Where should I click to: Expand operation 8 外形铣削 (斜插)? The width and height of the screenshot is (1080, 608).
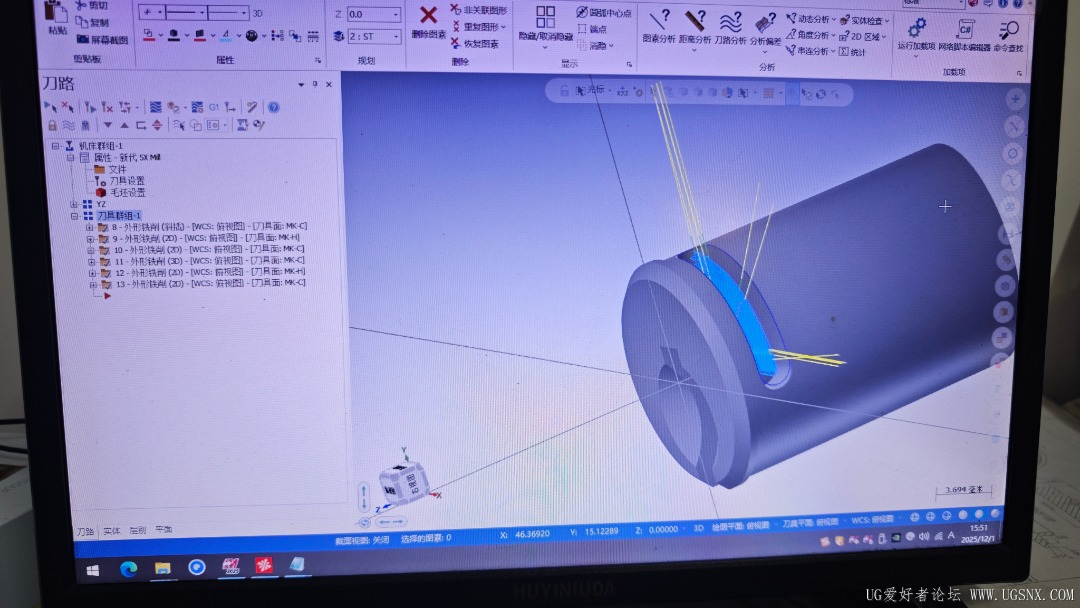pos(89,227)
